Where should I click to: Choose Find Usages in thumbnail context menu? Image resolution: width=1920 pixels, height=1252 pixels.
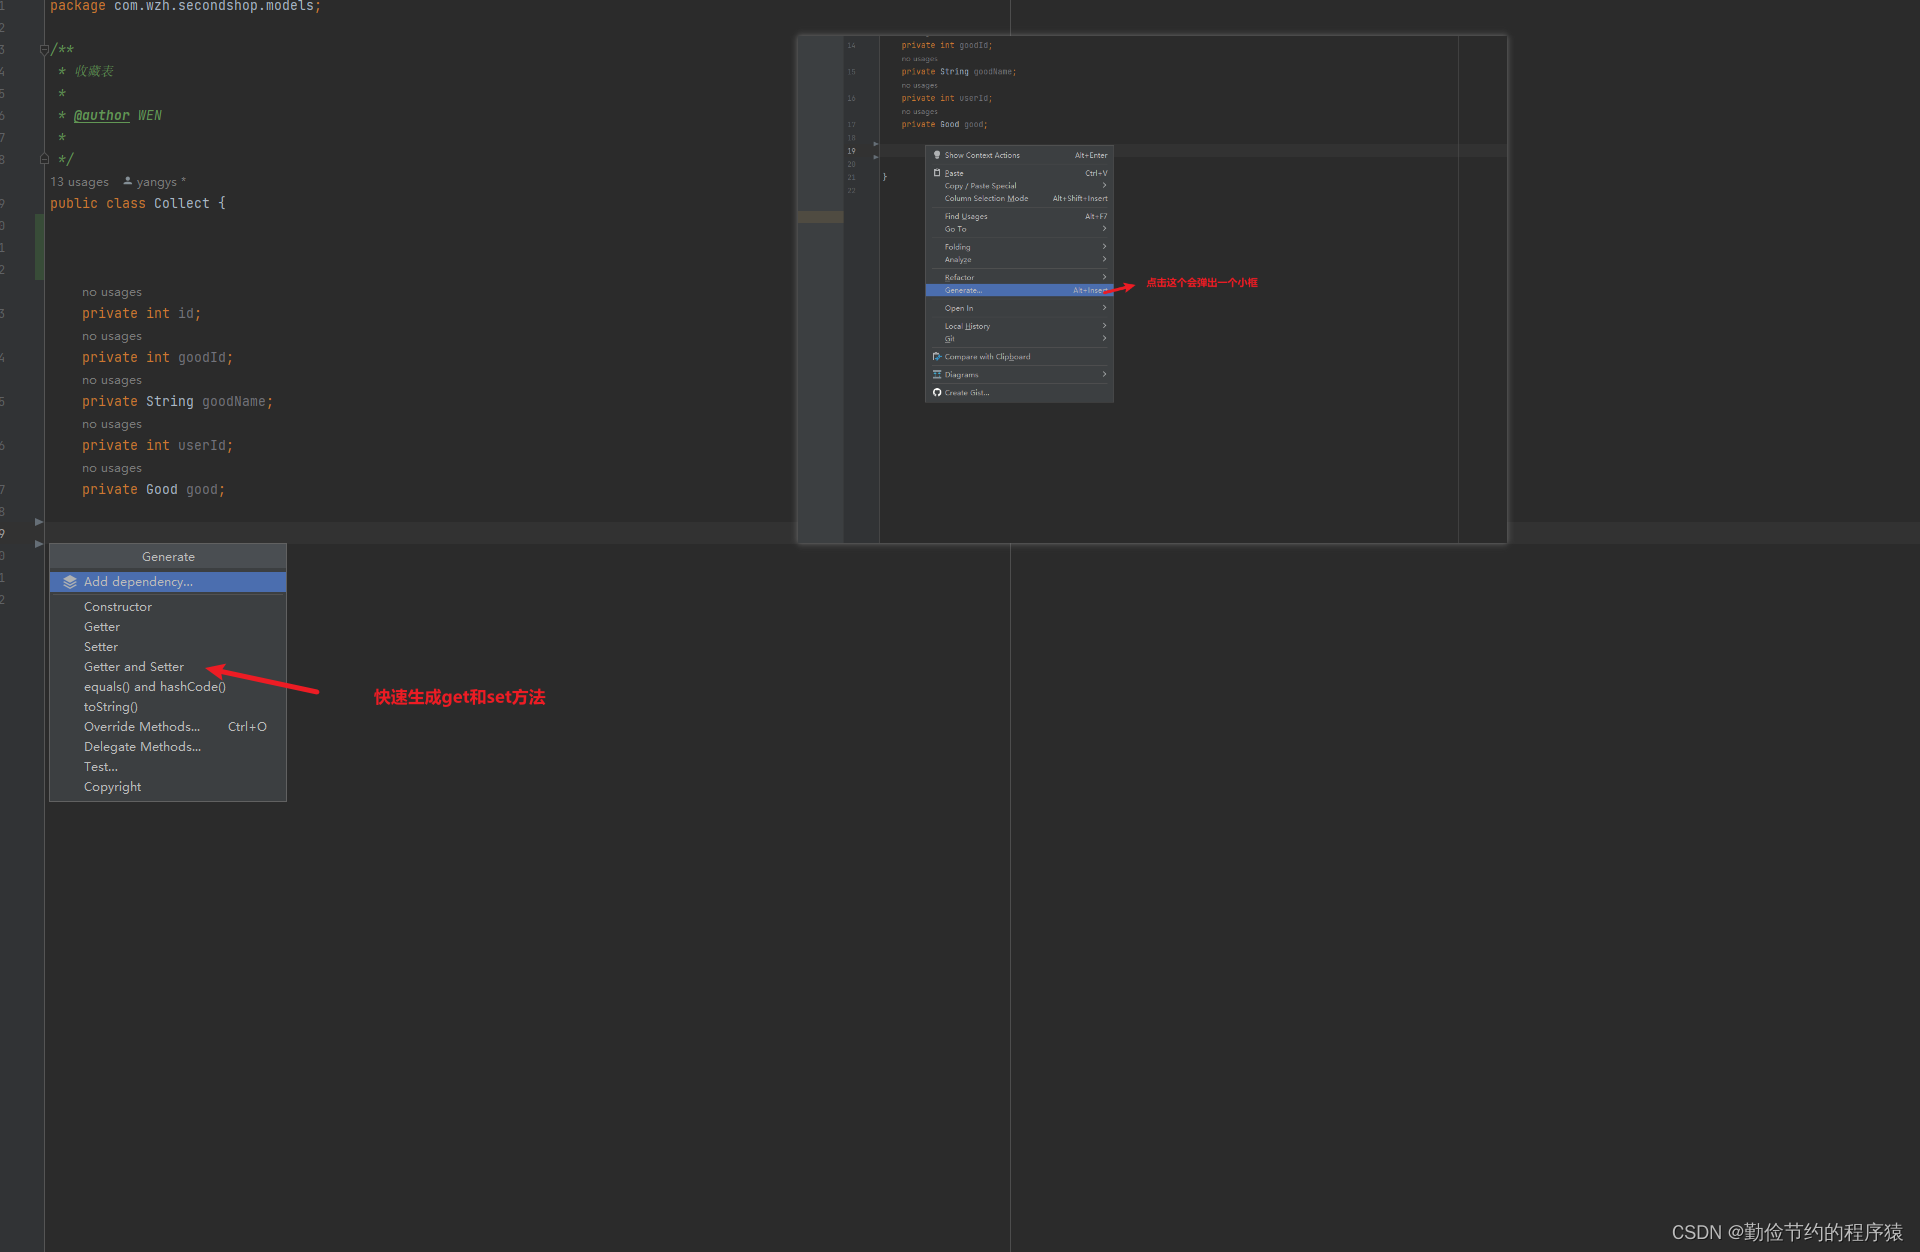[1020, 217]
